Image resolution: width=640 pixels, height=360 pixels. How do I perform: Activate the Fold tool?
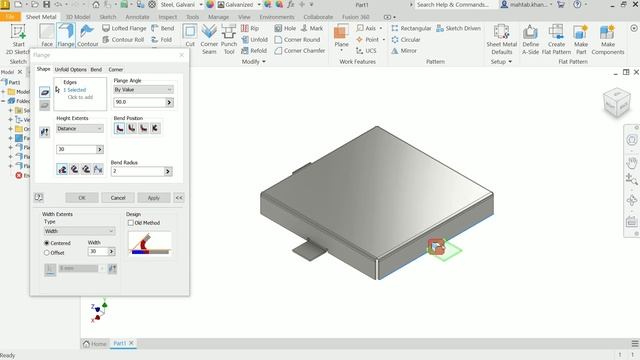point(162,40)
